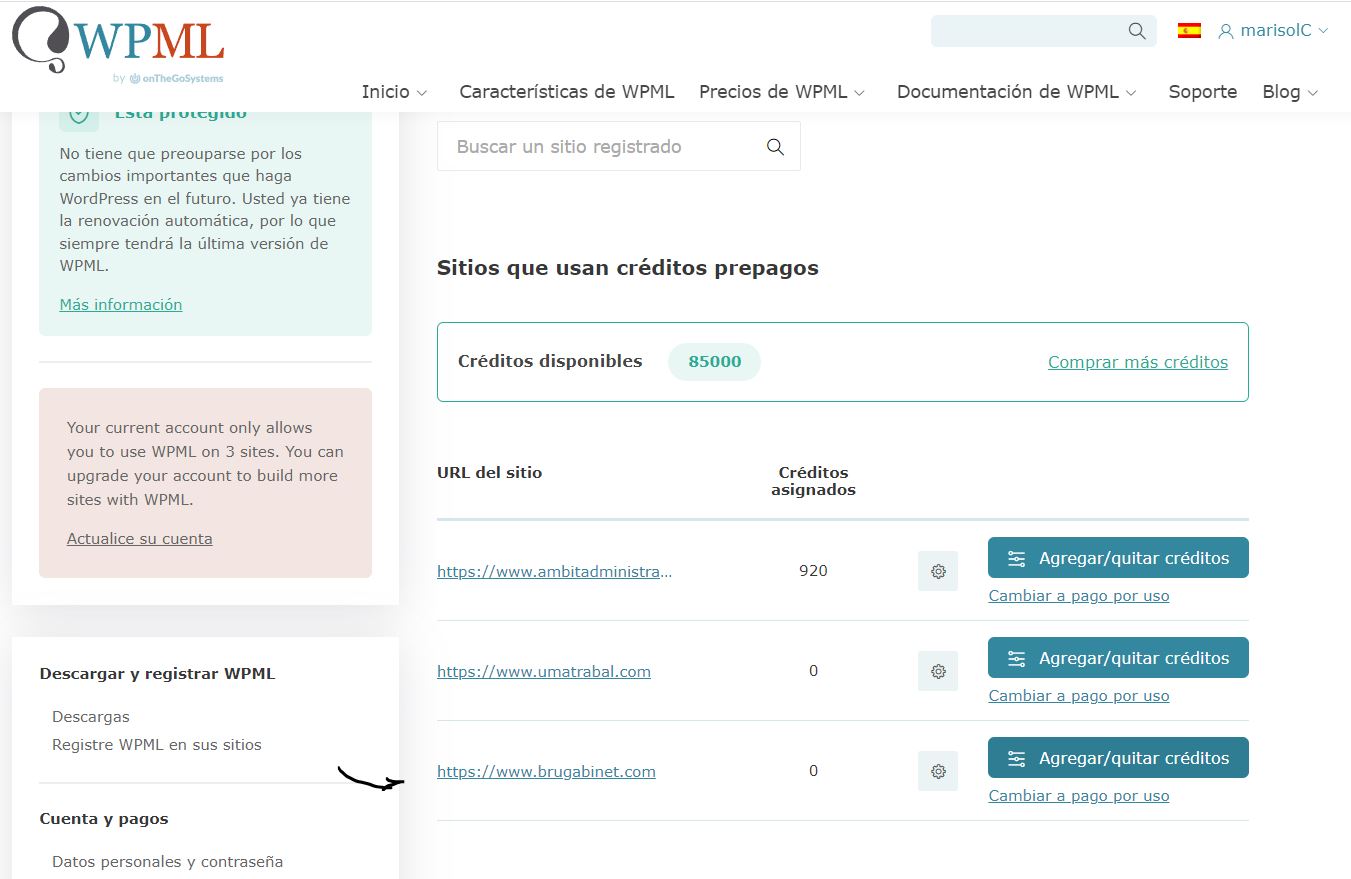Viewport: 1351px width, 879px height.
Task: Open Precios de WPML menu item
Action: [x=773, y=92]
